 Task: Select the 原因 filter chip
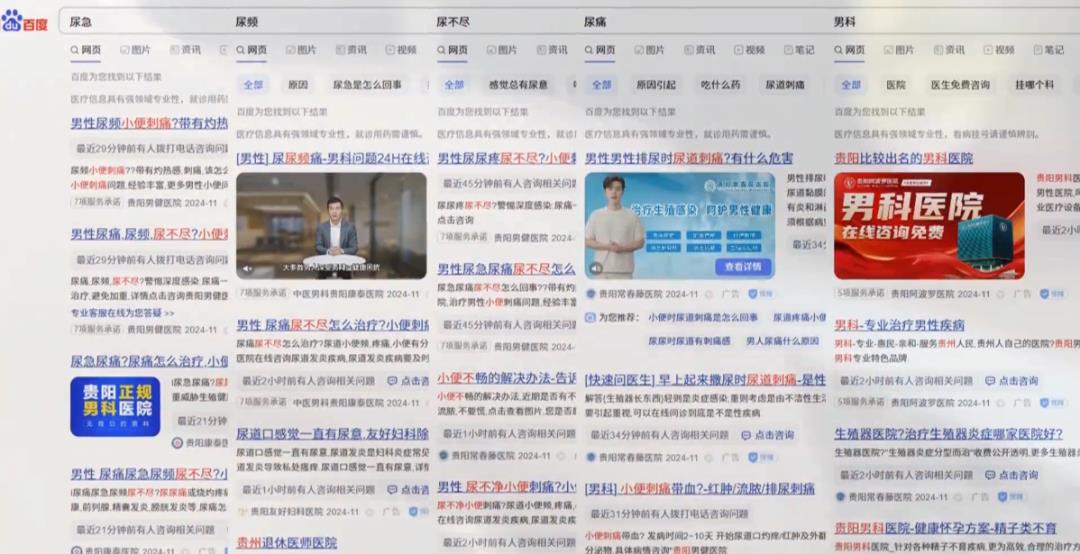coord(298,85)
